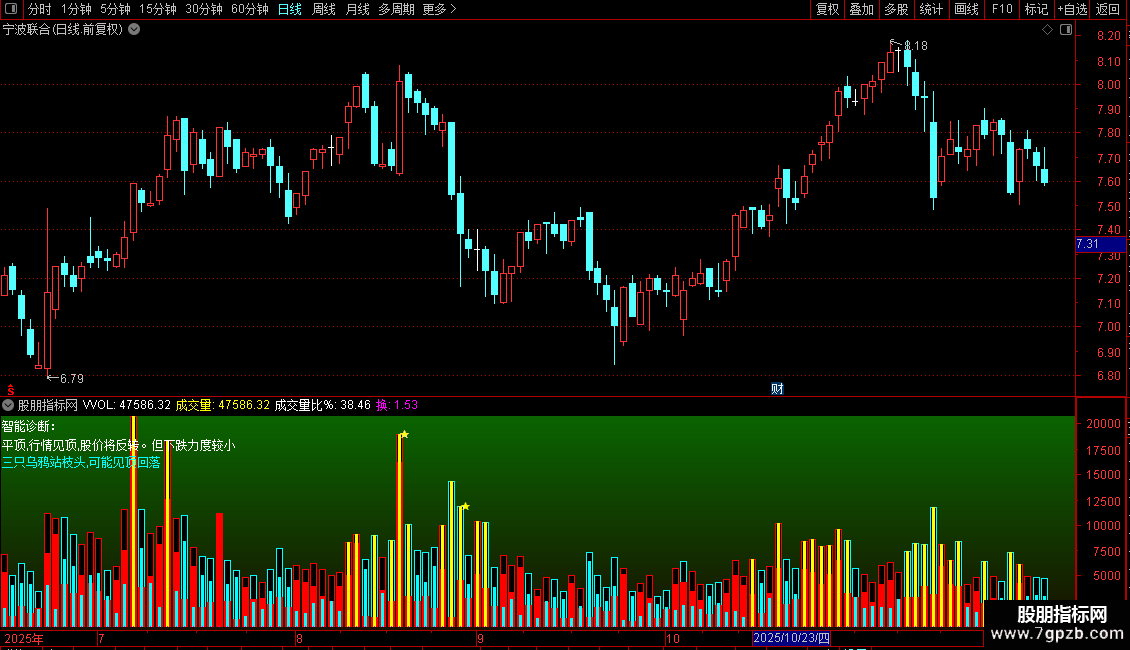The height and width of the screenshot is (650, 1130).
Task: Open the 宁波联合 title dropdown arrow
Action: [134, 30]
